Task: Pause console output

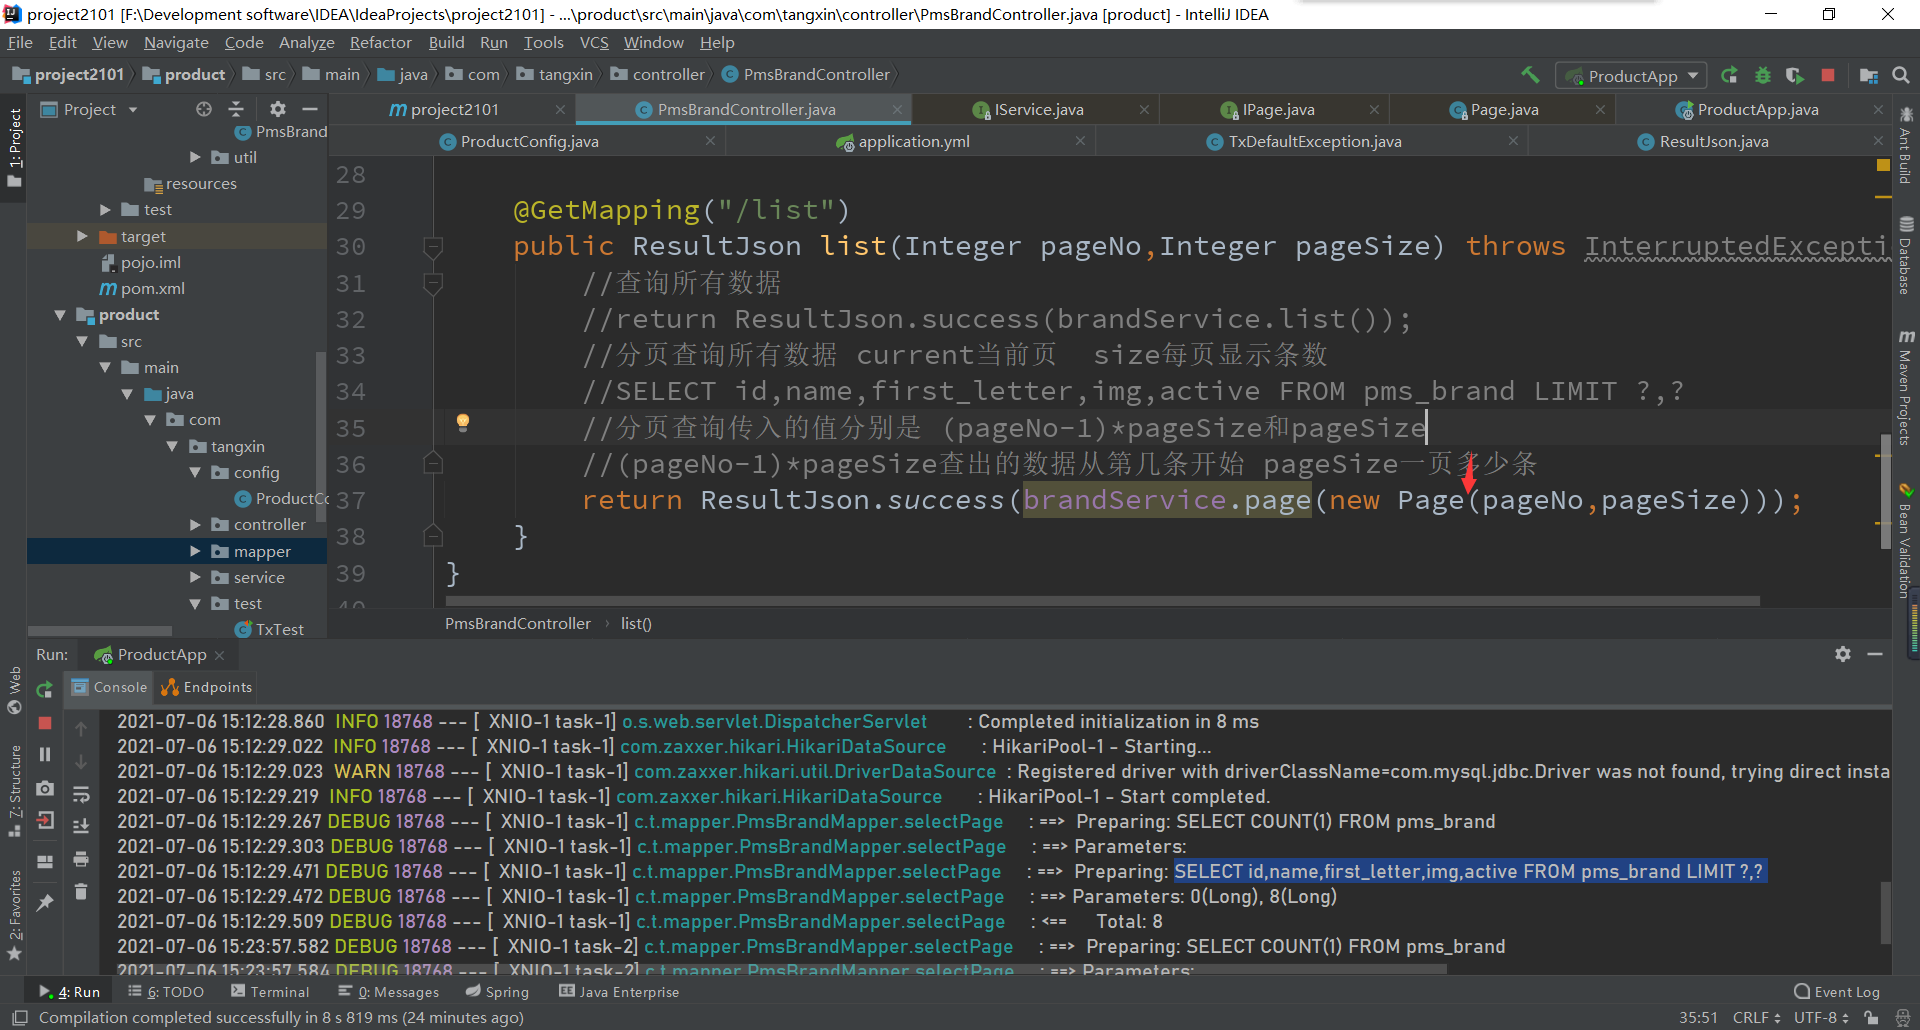Action: (44, 754)
